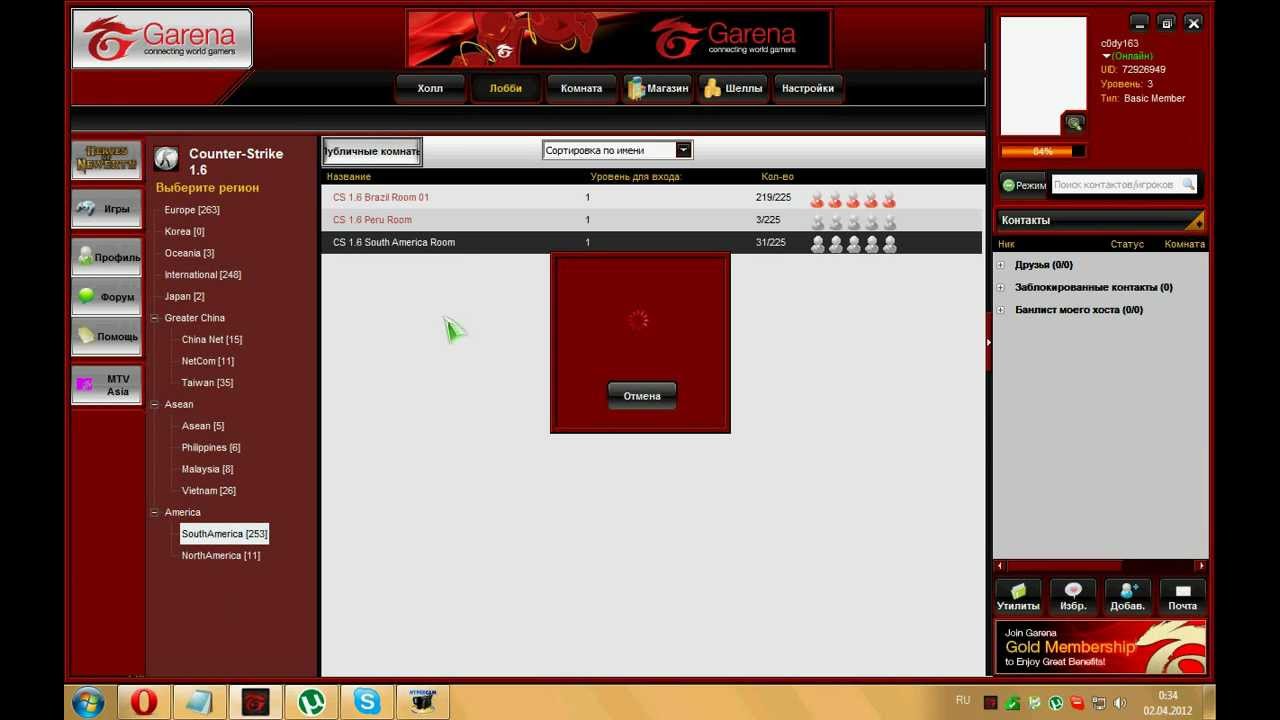
Task: Open Почта (Mail) in the contacts panel
Action: click(x=1183, y=596)
